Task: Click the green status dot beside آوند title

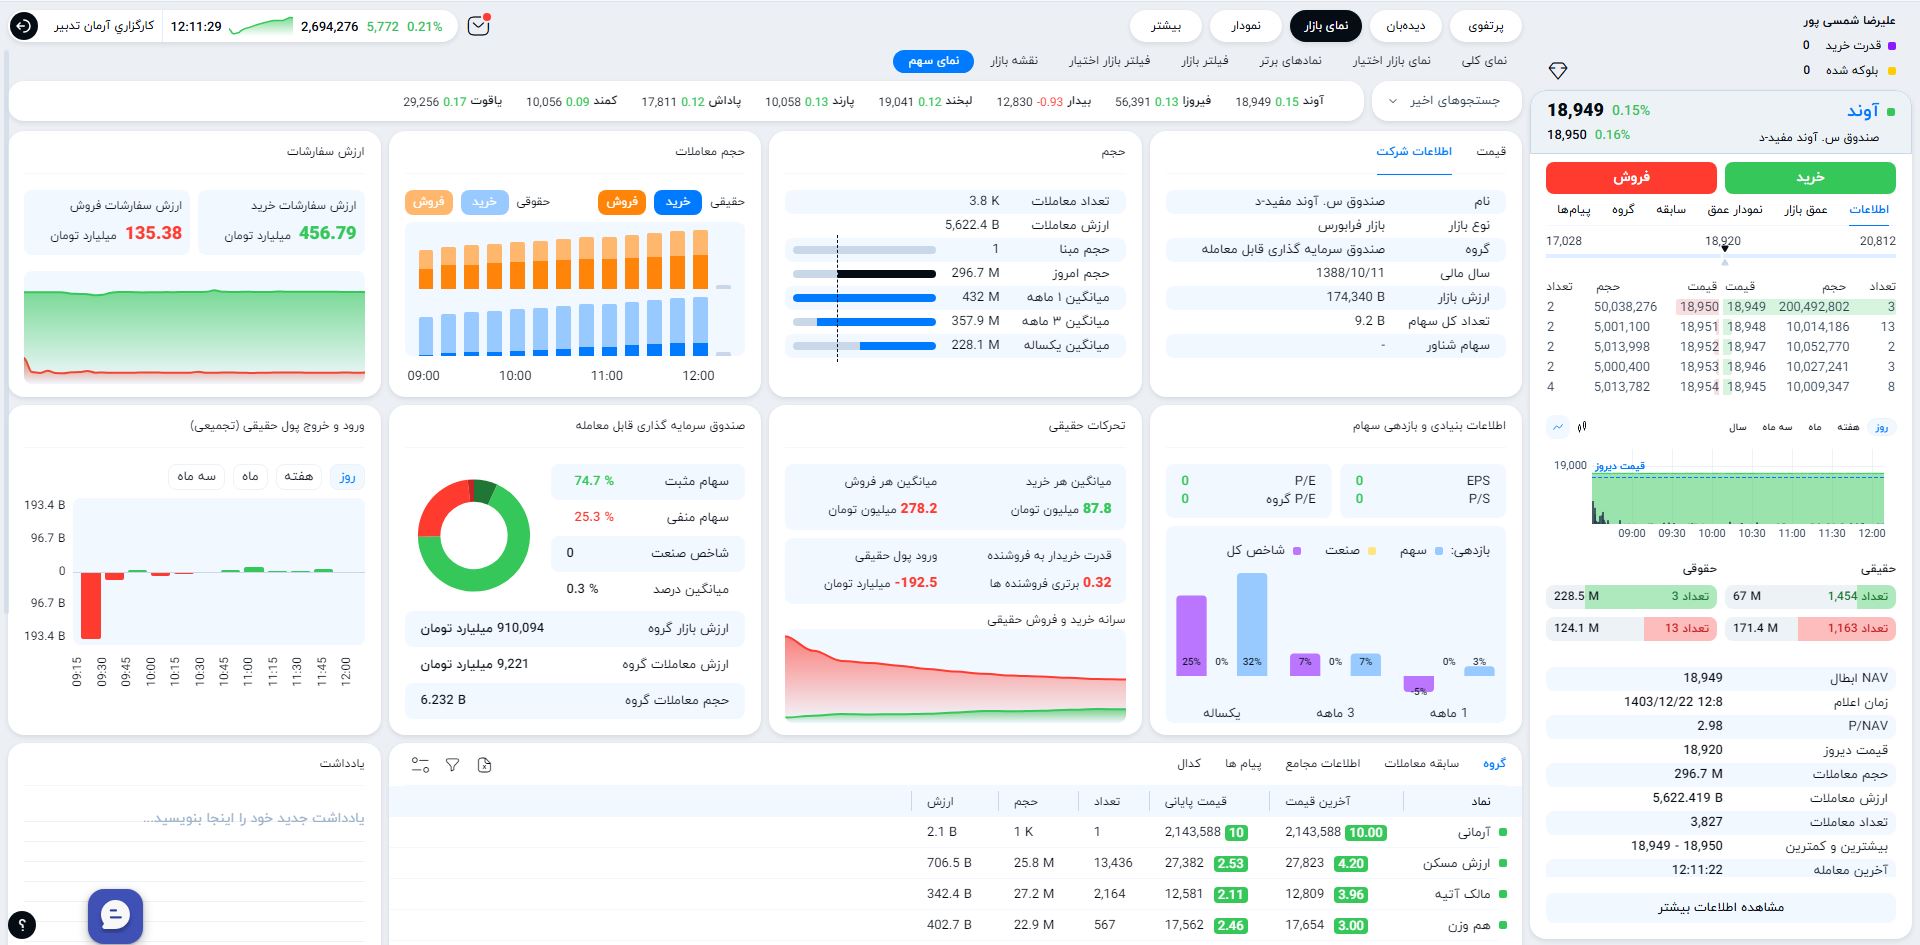Action: pos(1890,111)
